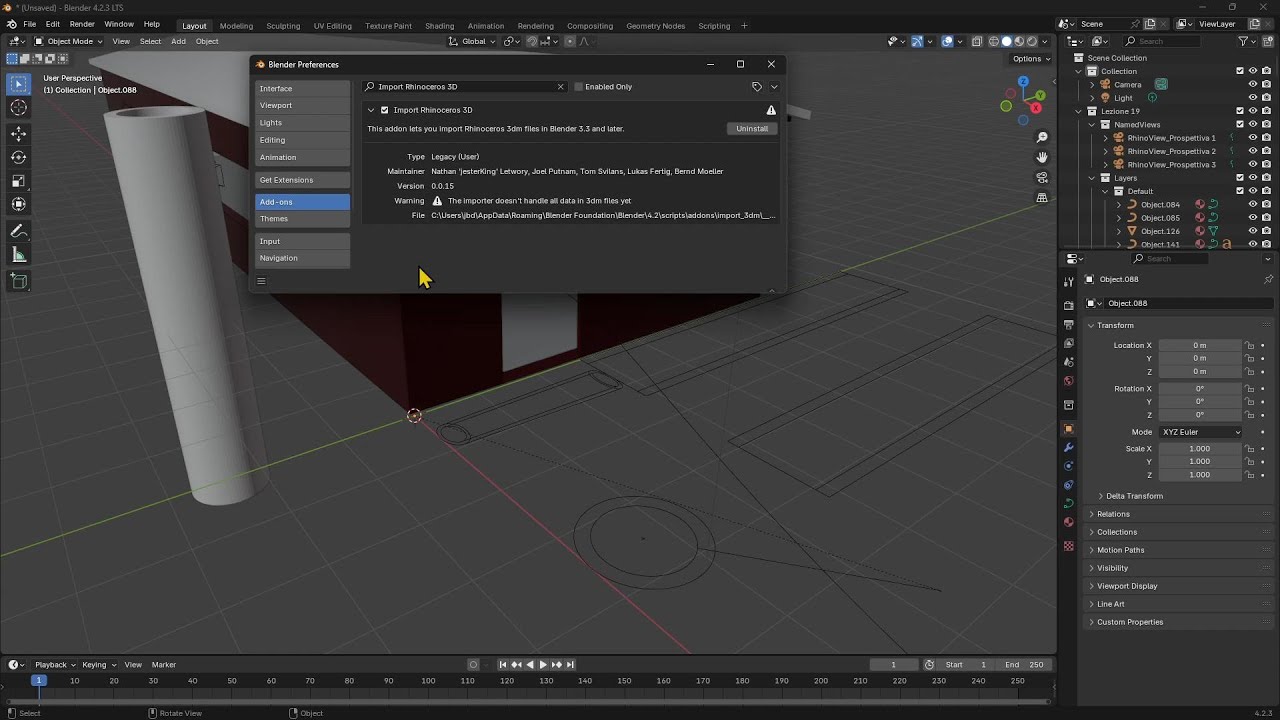Toggle X-ray display in viewport header
Viewport: 1280px width, 720px height.
click(x=979, y=41)
